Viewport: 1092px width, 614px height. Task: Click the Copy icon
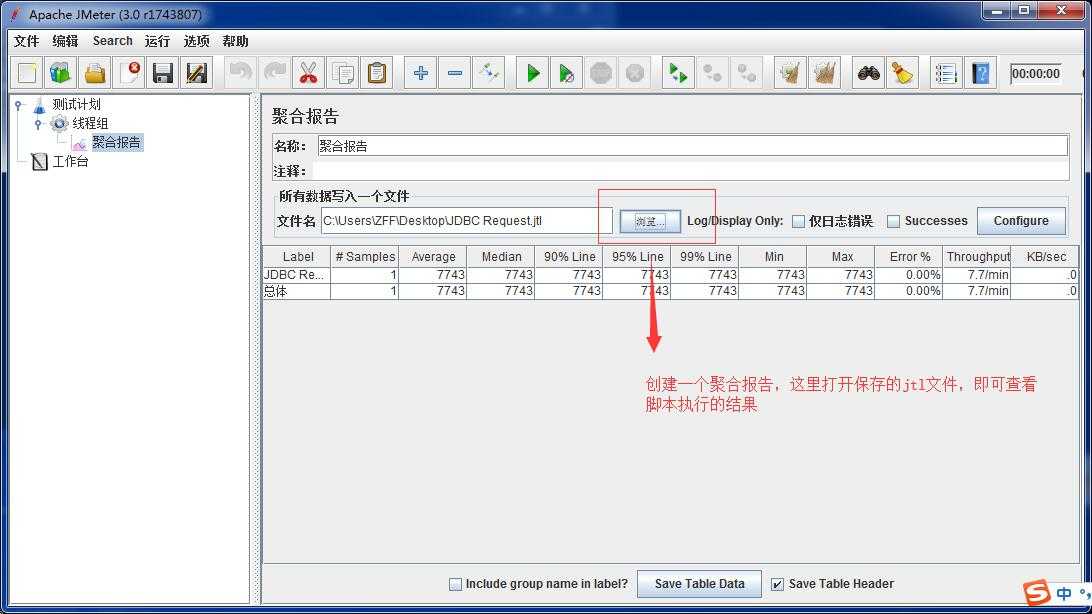(x=343, y=72)
